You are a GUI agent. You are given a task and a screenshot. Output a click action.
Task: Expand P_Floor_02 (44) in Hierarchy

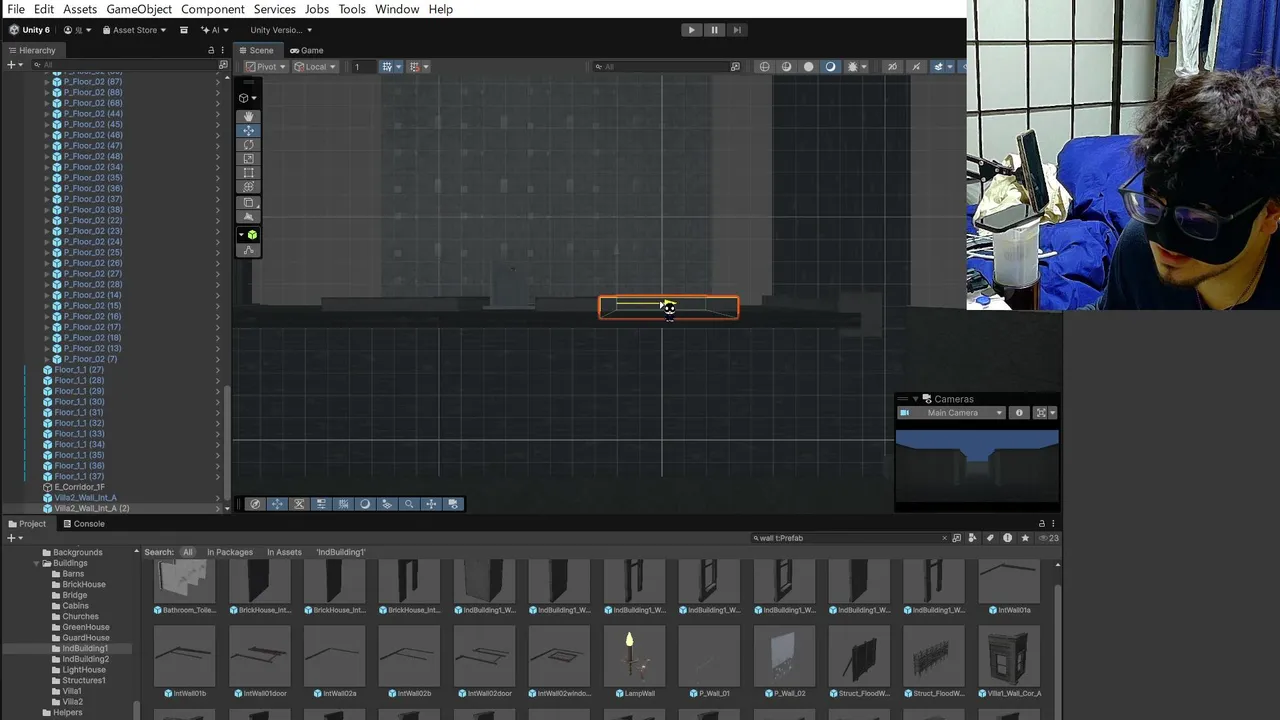pyautogui.click(x=46, y=114)
